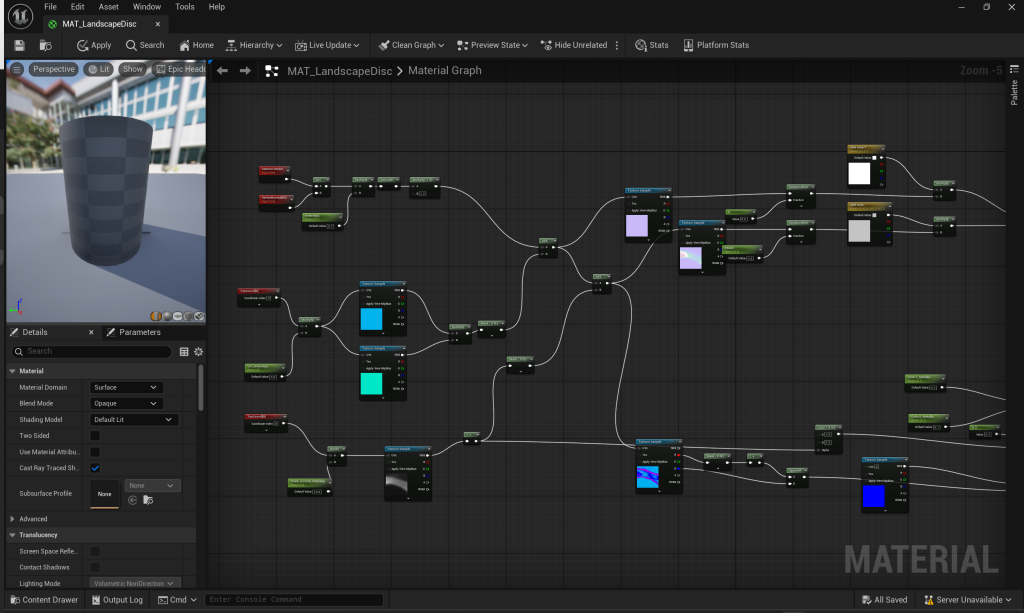This screenshot has width=1024, height=613.
Task: Open the Content Drawer
Action: [43, 600]
